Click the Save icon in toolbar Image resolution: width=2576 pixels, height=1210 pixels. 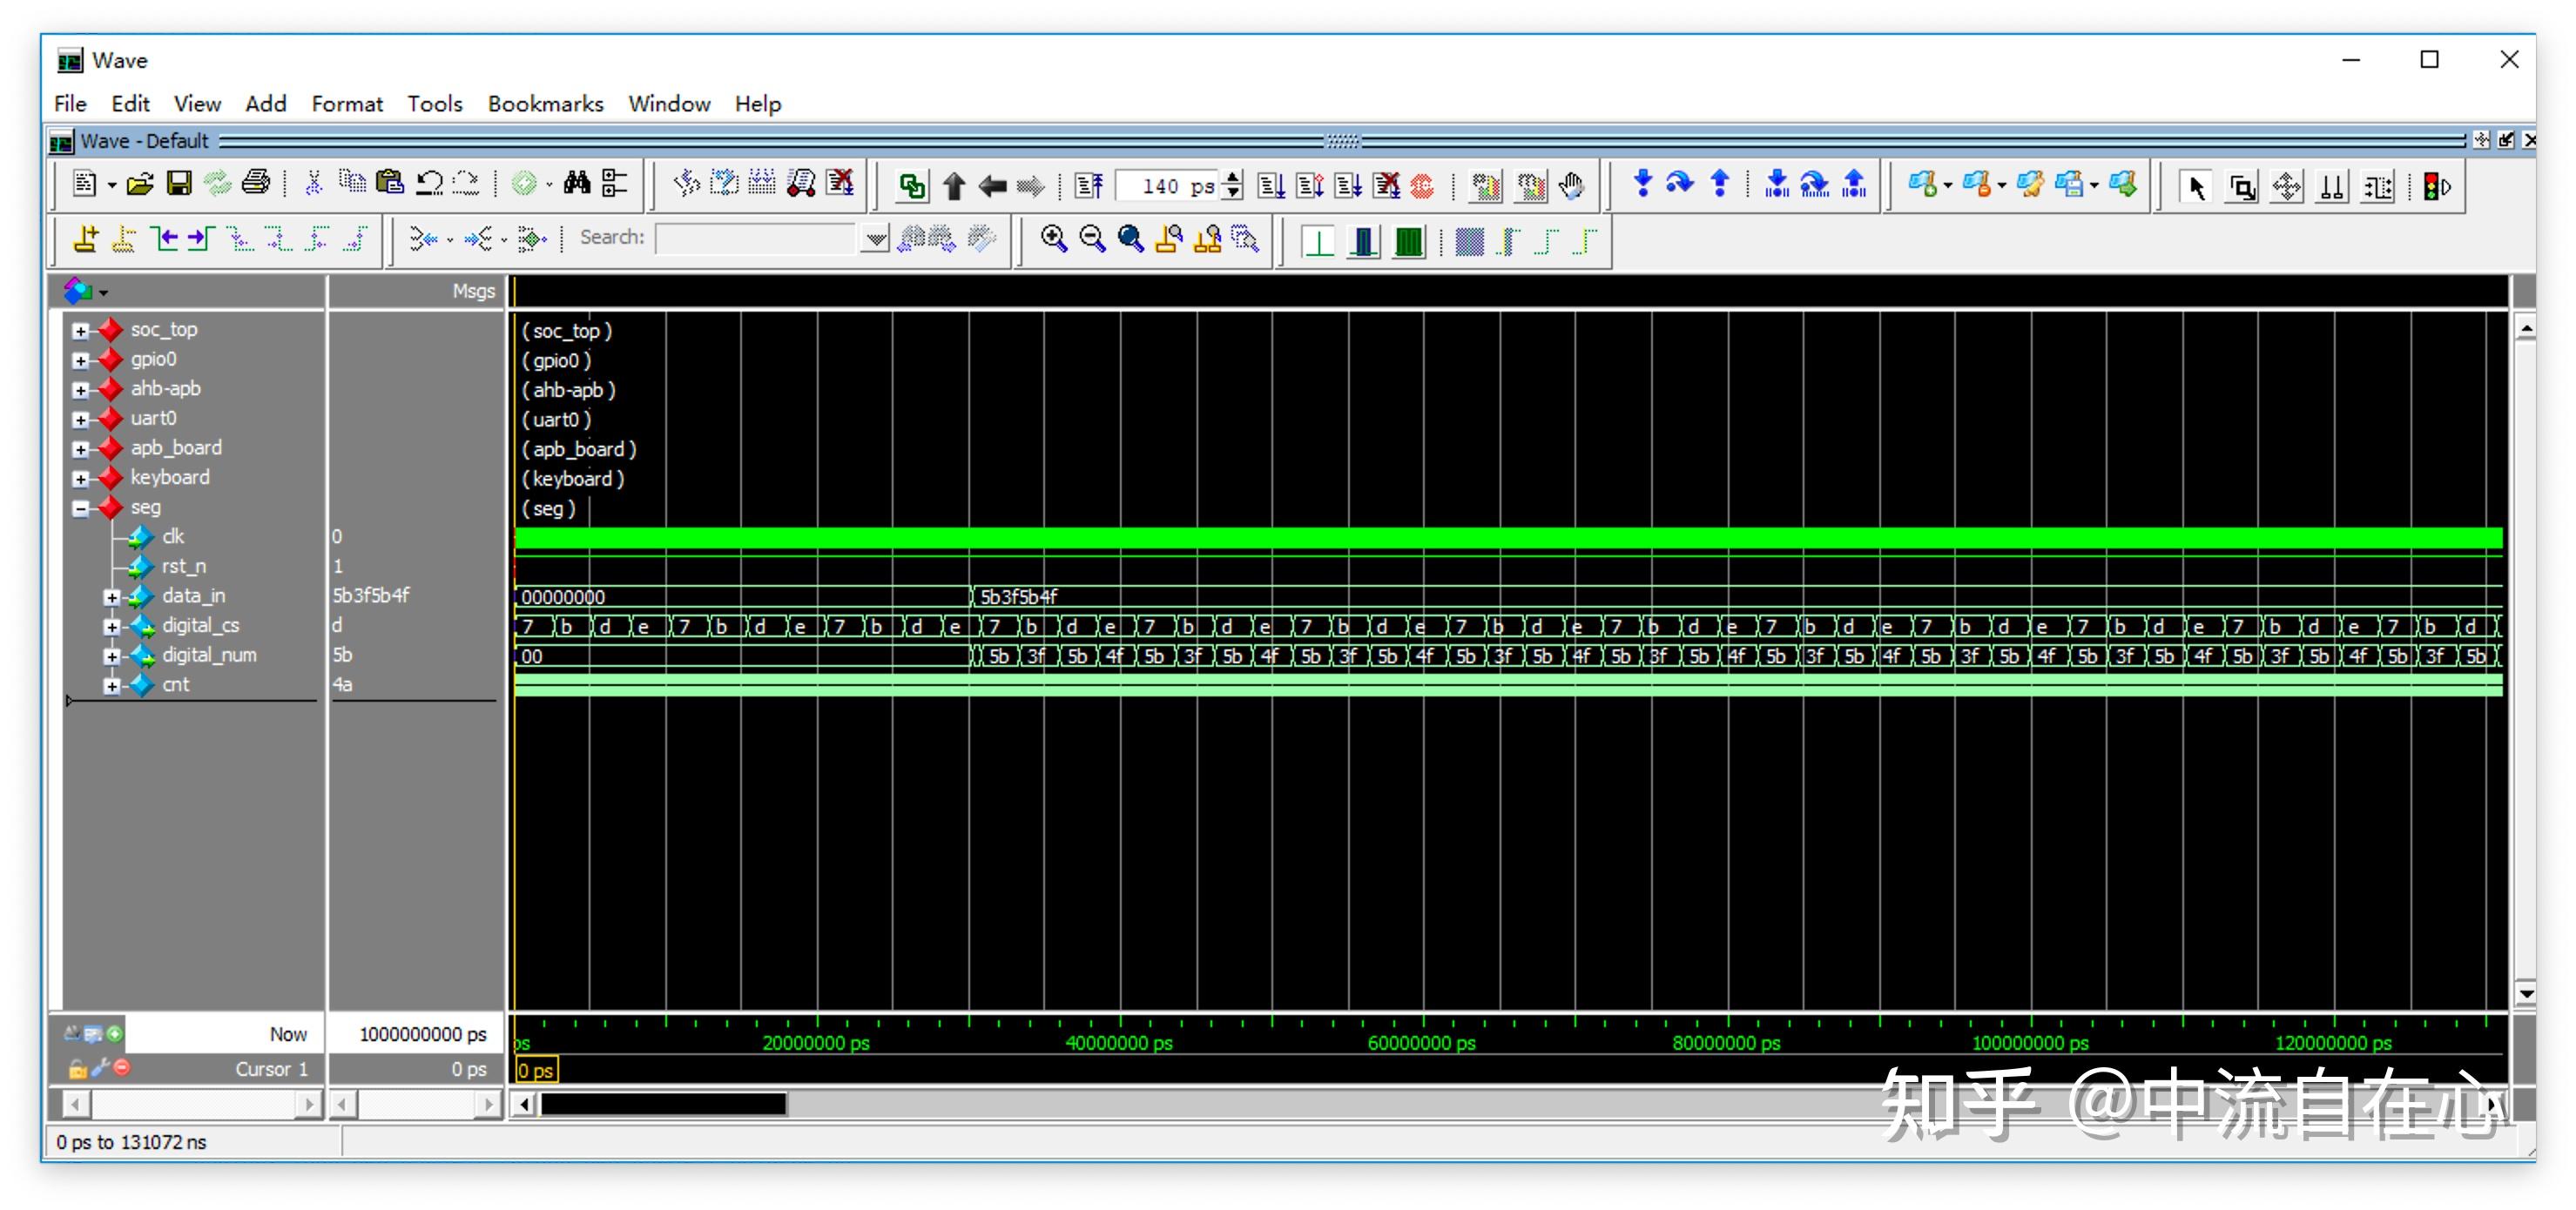[x=179, y=183]
